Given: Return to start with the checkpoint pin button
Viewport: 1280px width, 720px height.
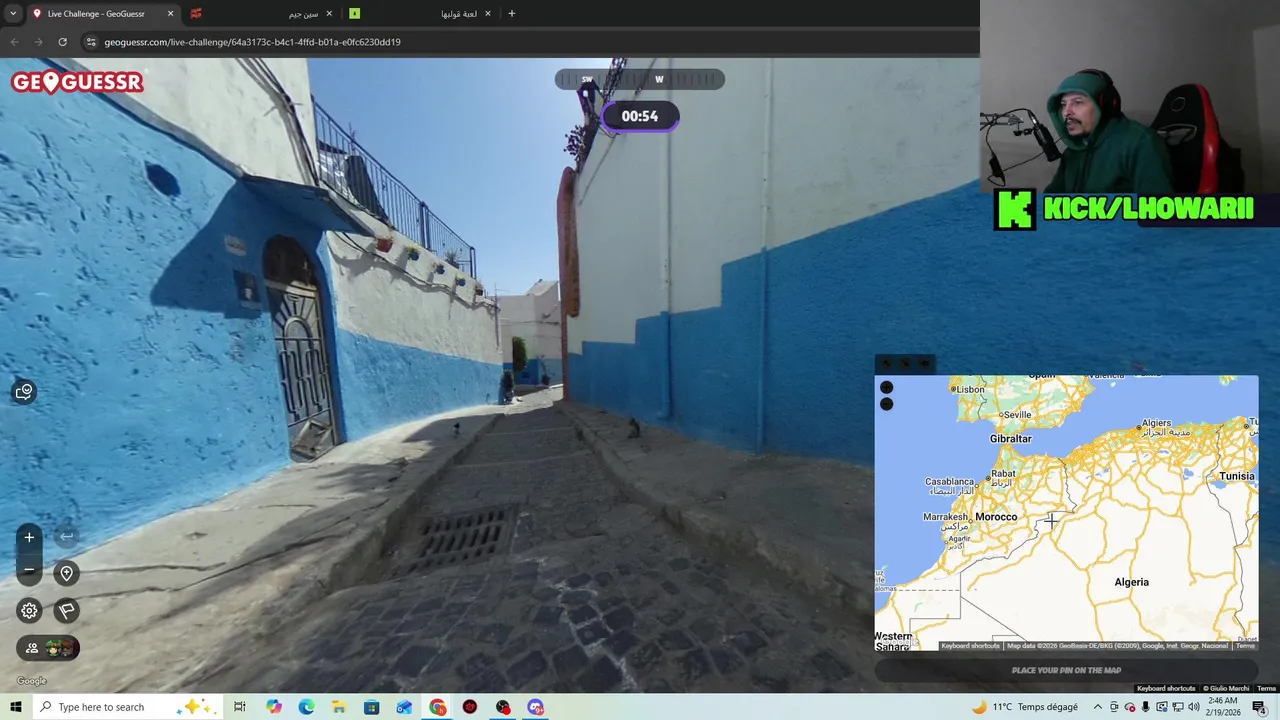Looking at the screenshot, I should 66,573.
